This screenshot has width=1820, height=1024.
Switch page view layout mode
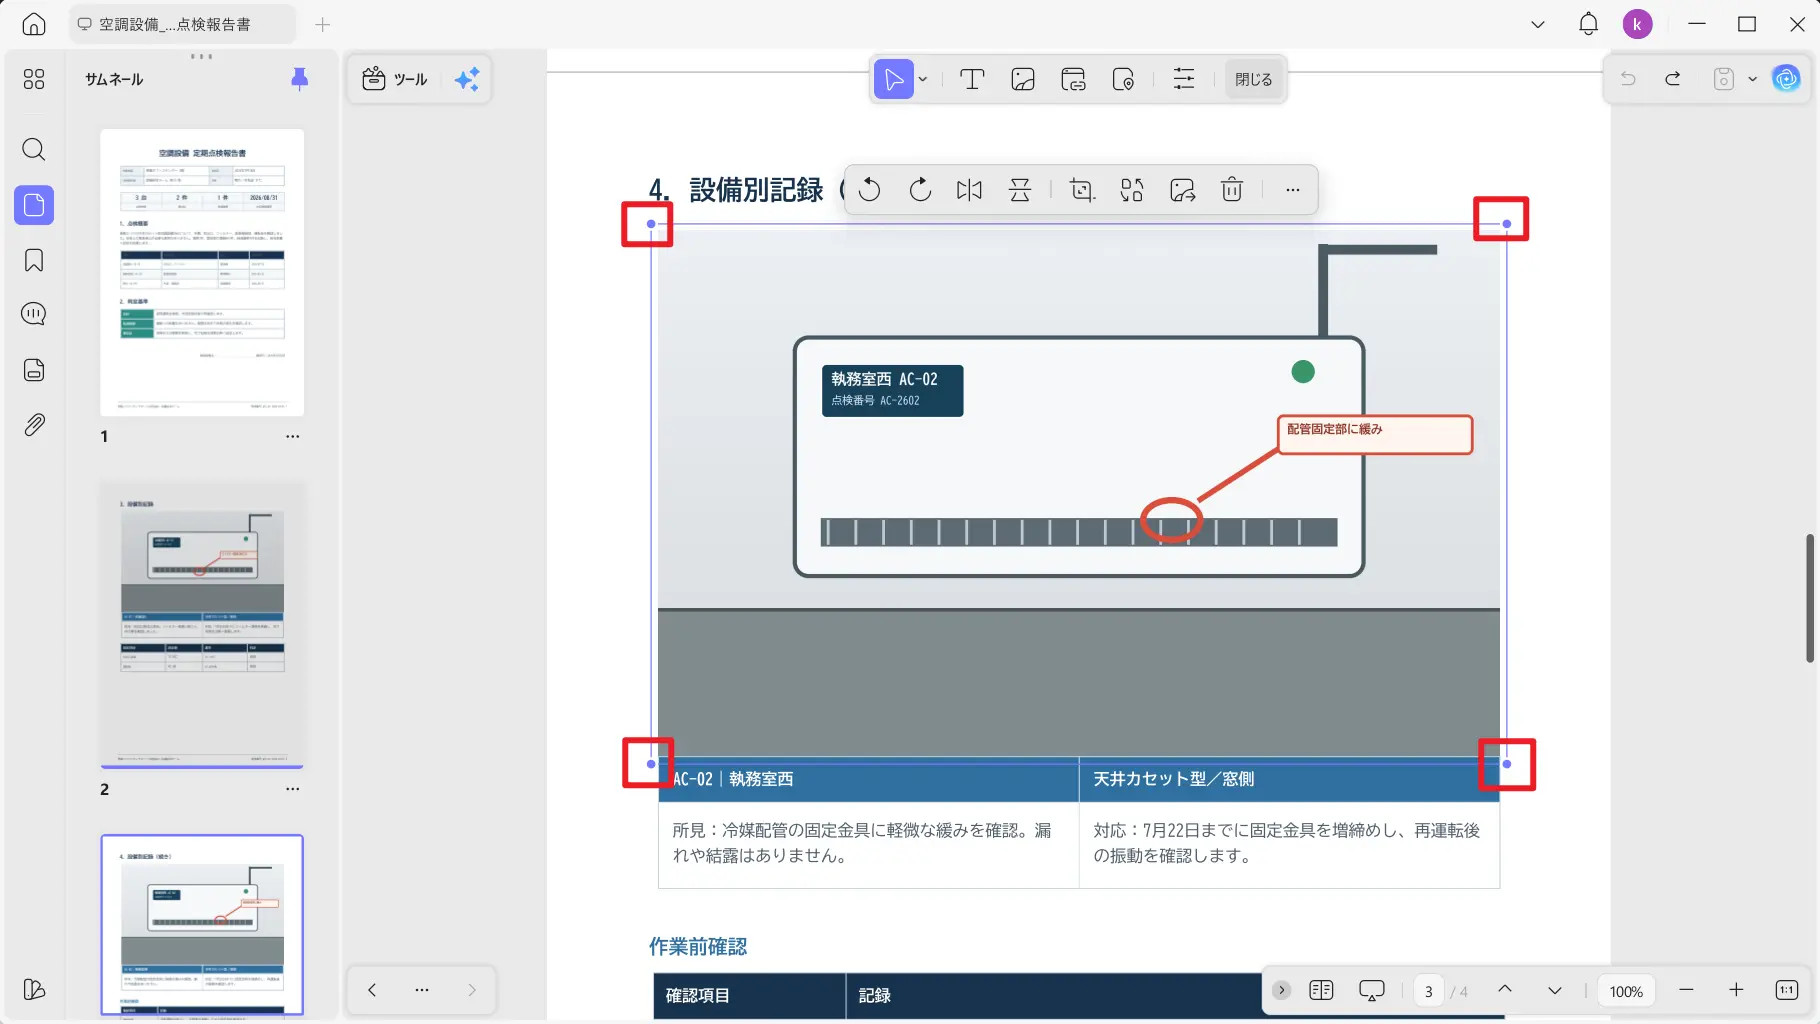pyautogui.click(x=1321, y=990)
